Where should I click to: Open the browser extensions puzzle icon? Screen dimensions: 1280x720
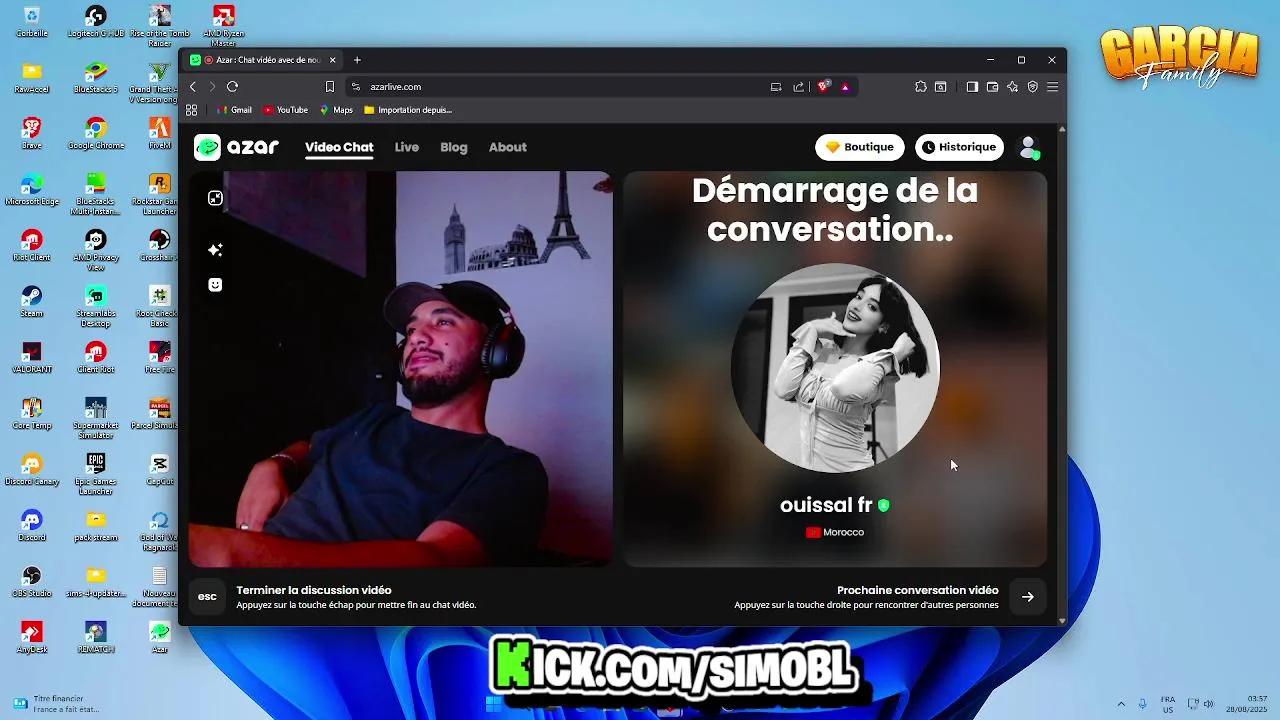[x=921, y=87]
